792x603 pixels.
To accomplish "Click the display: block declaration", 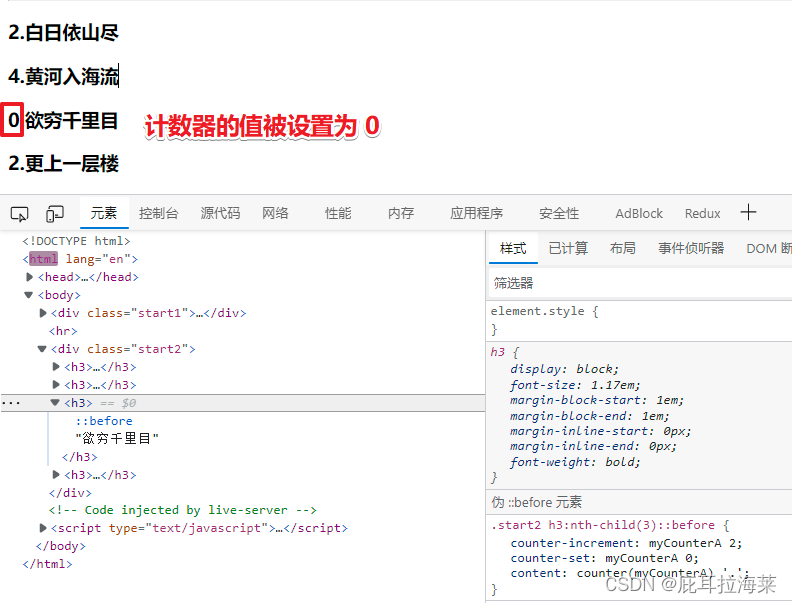I will click(564, 369).
